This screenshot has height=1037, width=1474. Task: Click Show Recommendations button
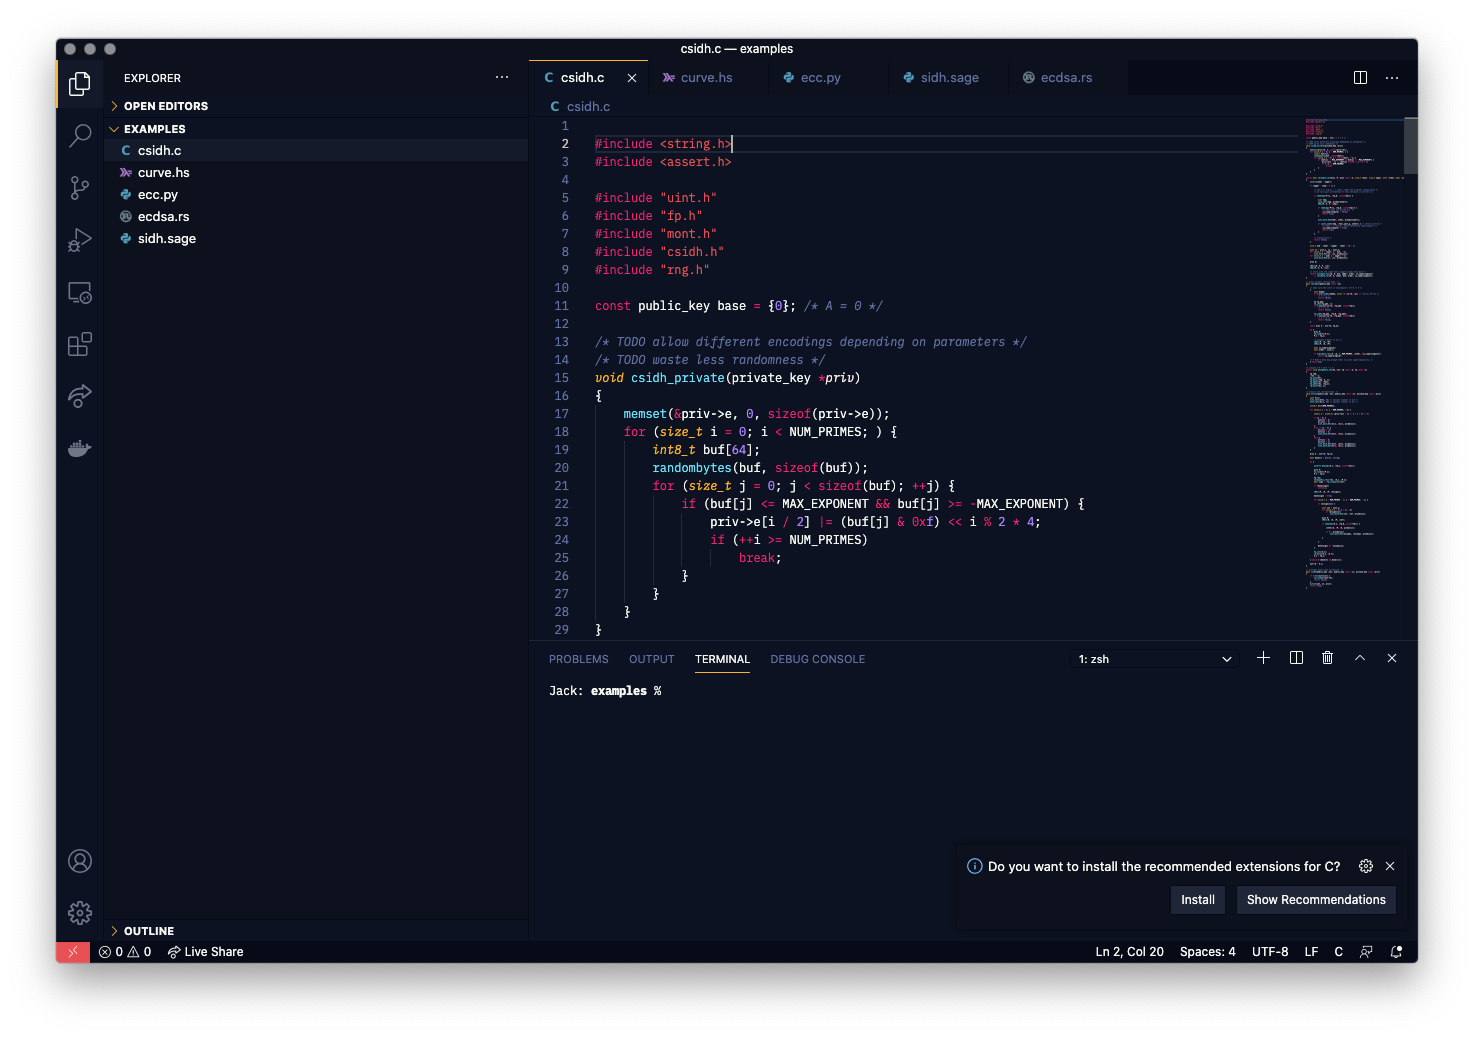tap(1316, 900)
